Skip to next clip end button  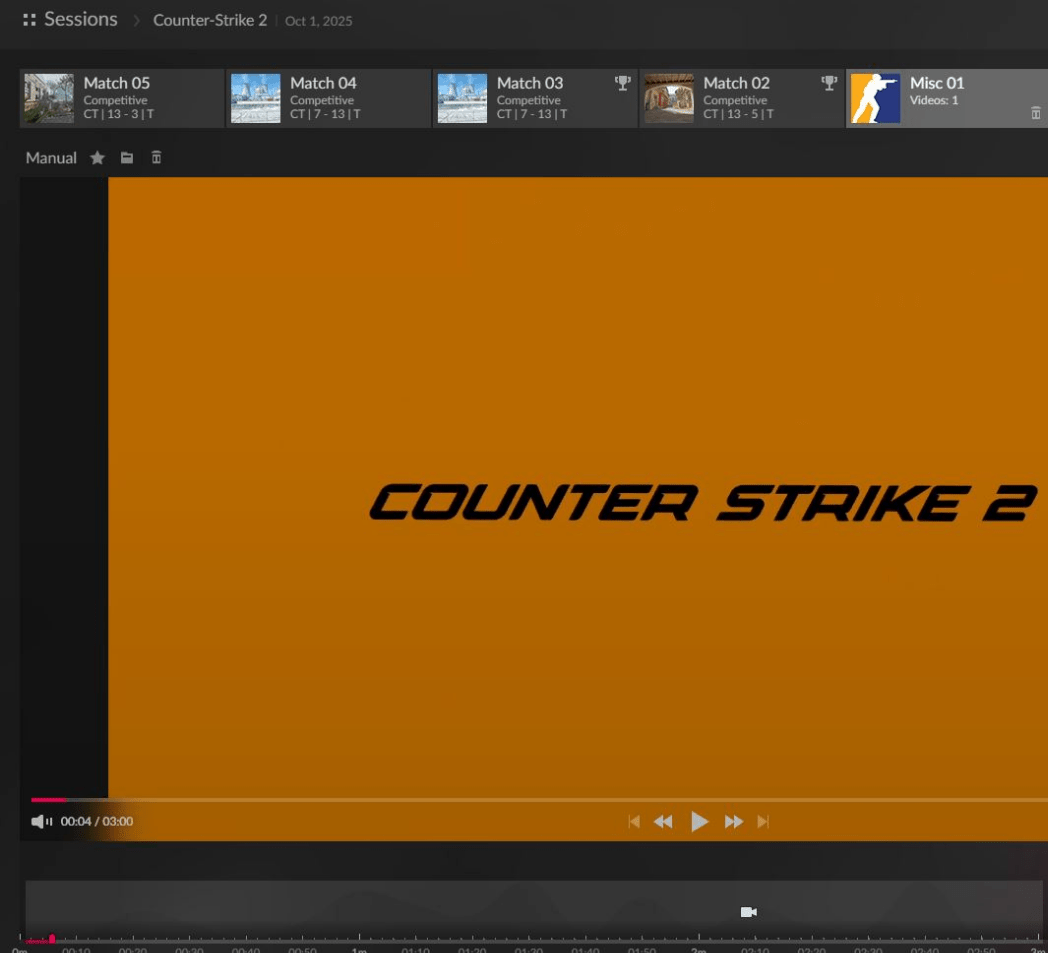763,821
